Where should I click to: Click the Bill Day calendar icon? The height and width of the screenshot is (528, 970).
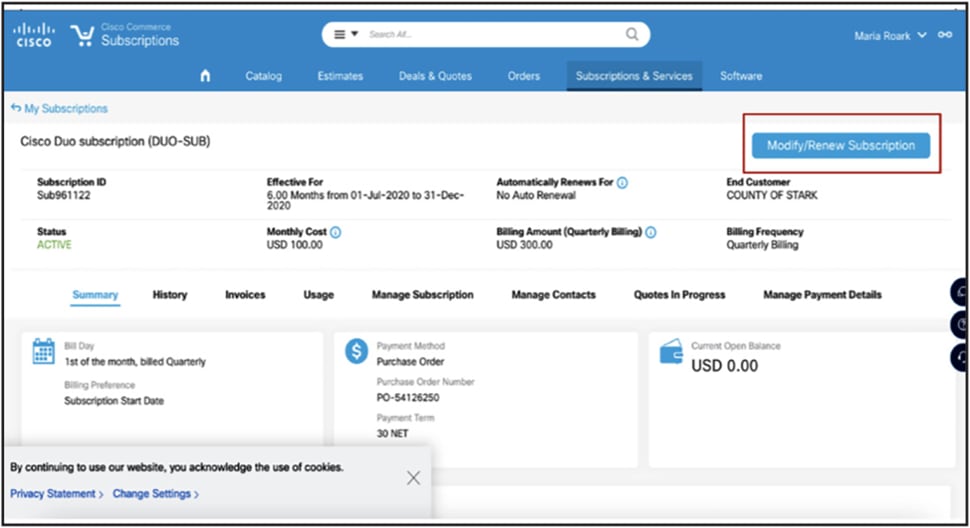43,351
